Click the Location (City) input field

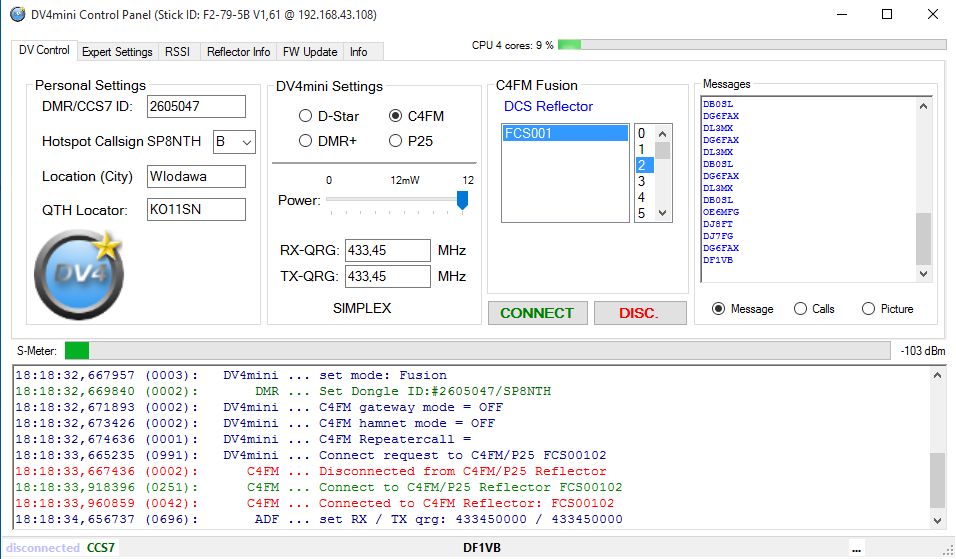tap(196, 176)
